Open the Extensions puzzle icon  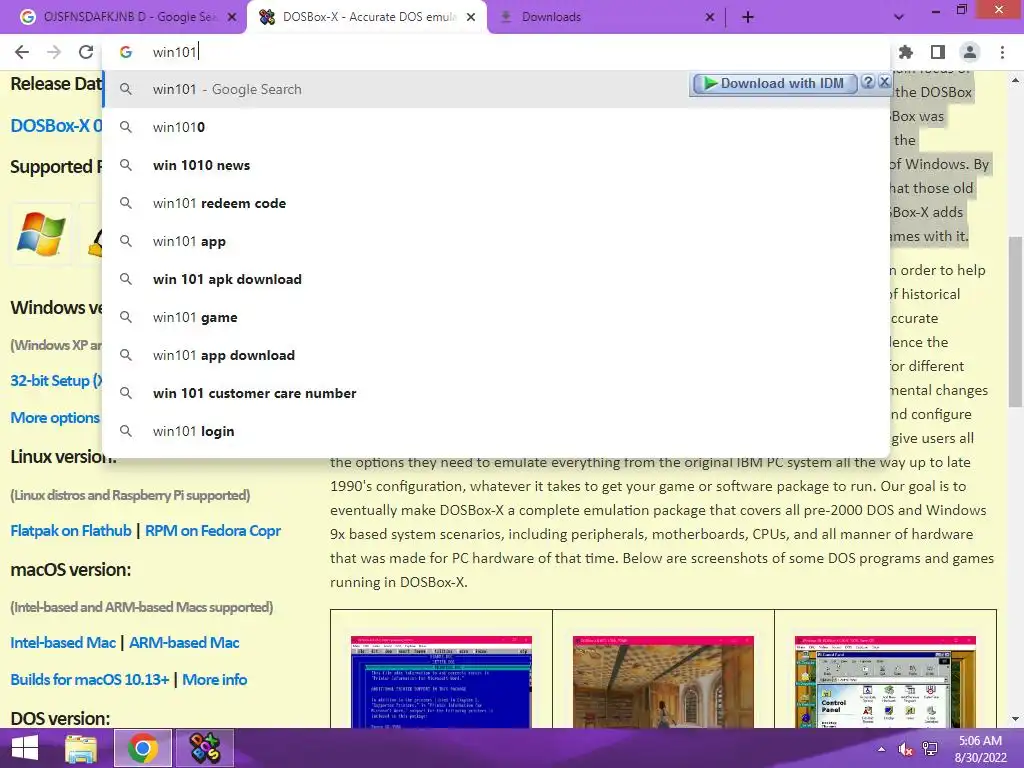pos(906,52)
